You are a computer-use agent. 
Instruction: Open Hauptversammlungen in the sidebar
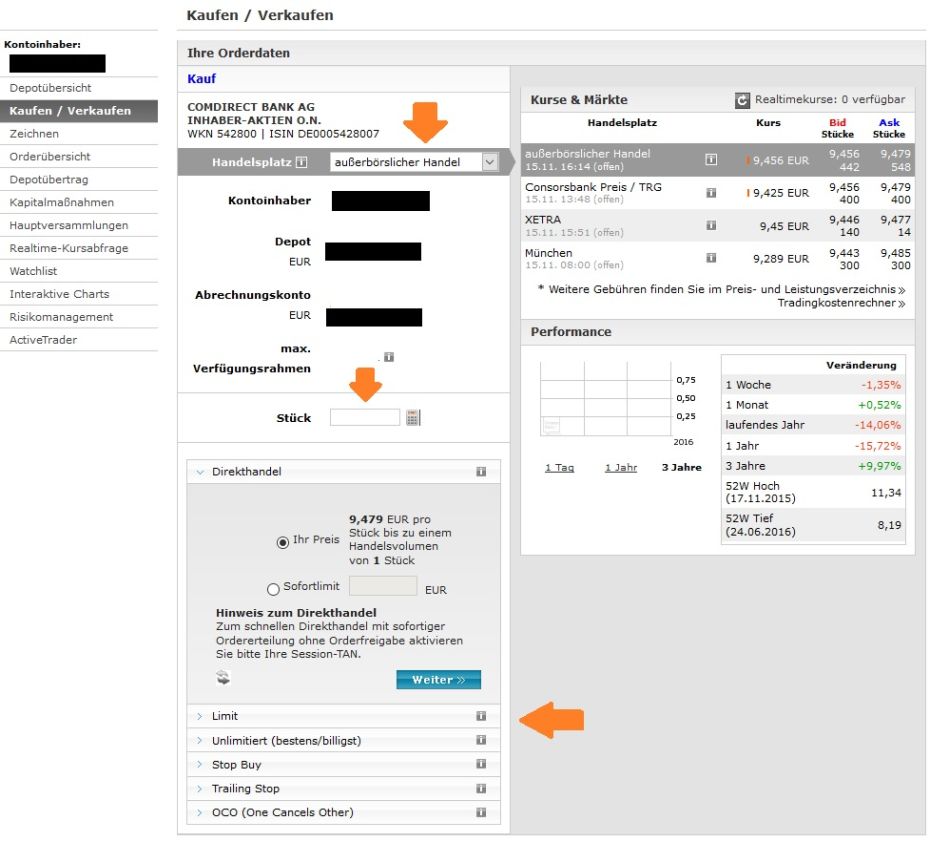point(79,225)
